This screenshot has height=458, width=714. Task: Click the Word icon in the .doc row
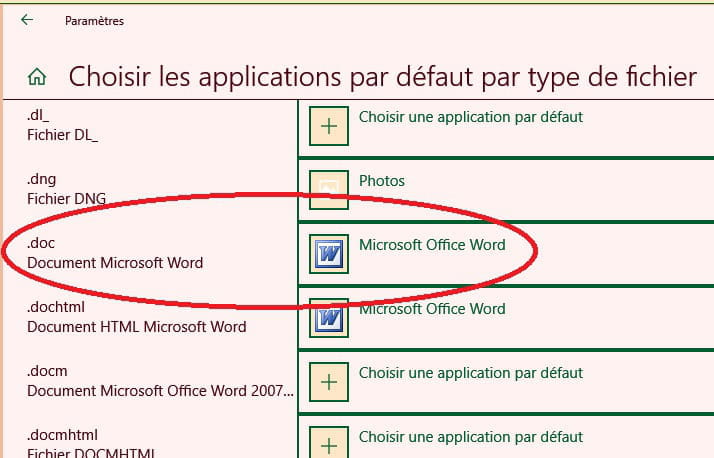point(329,254)
